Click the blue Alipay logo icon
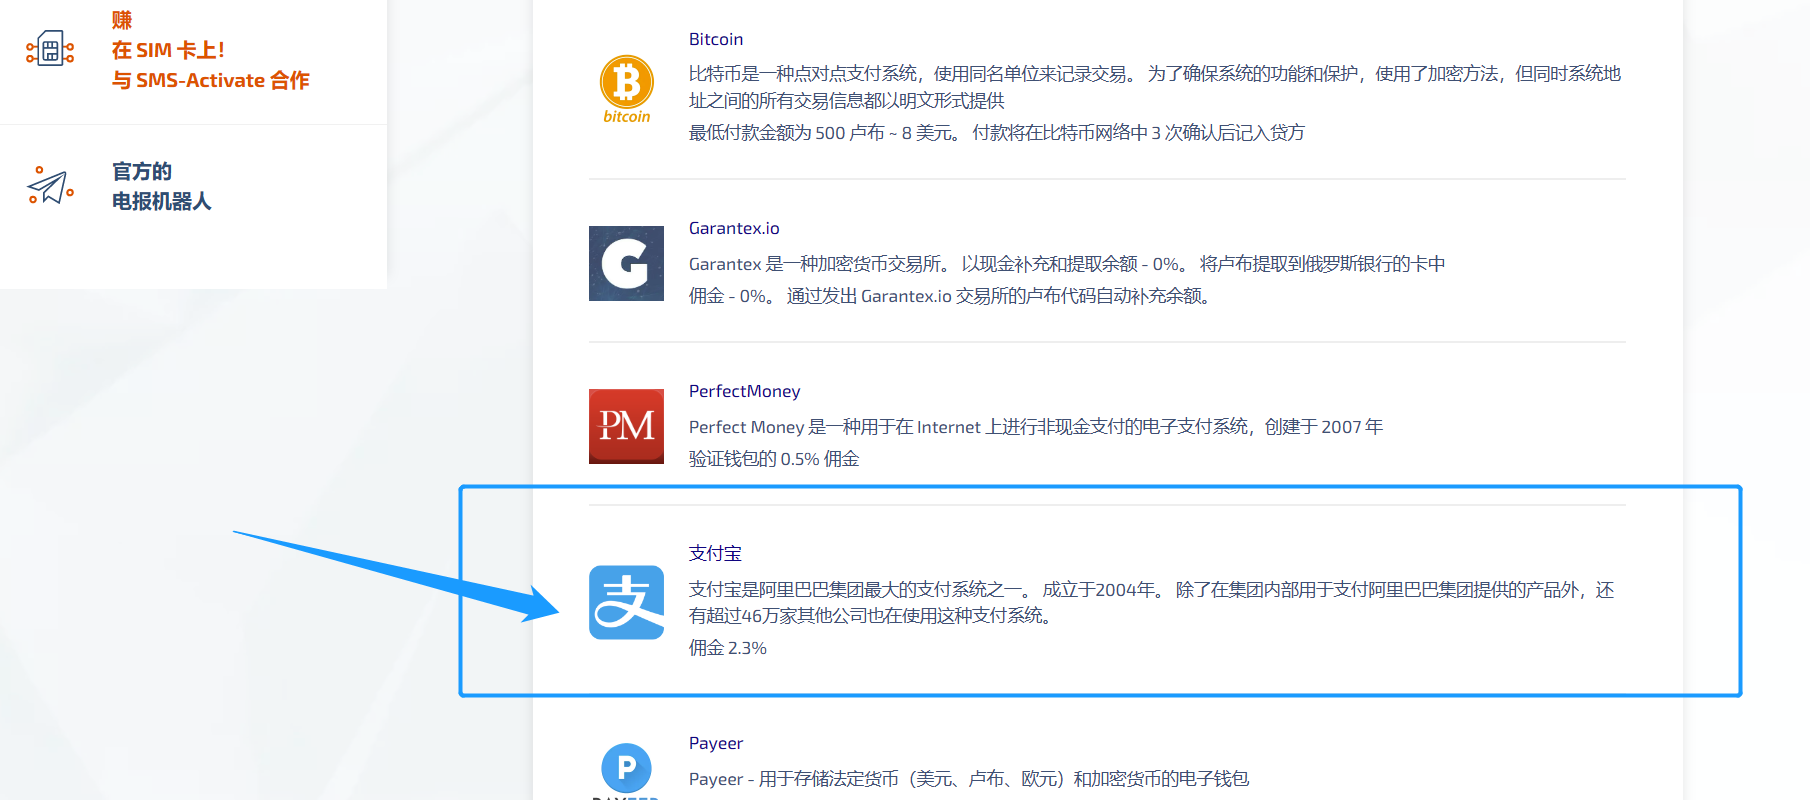The height and width of the screenshot is (800, 1810). [x=626, y=602]
